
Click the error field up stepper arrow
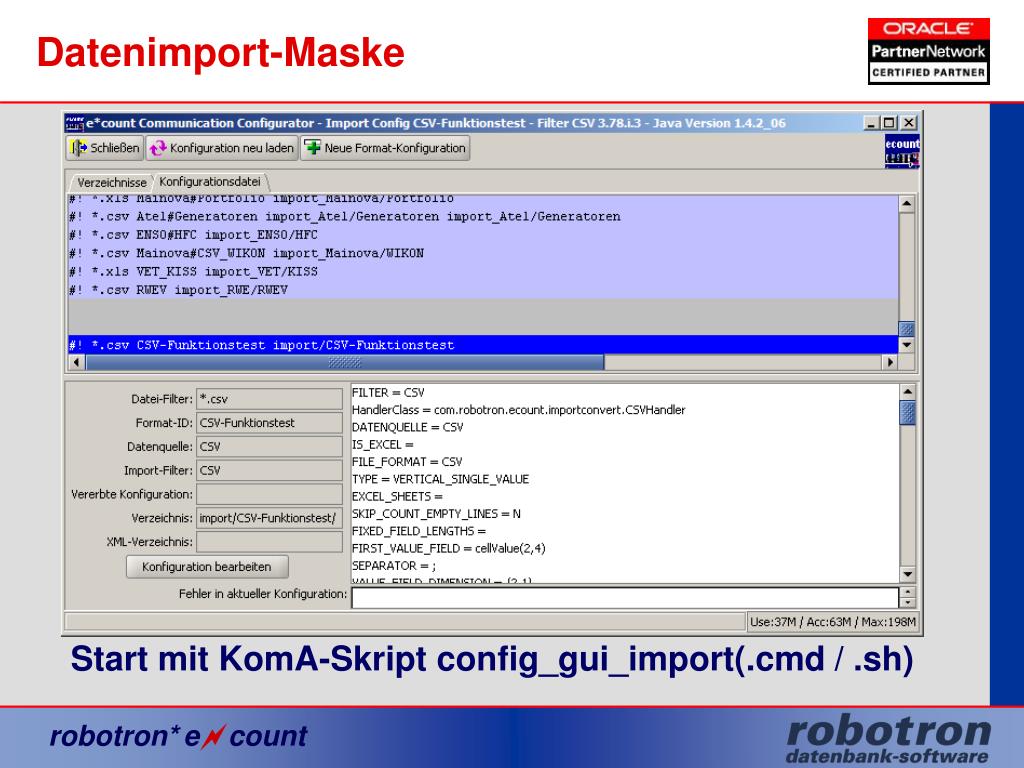tap(907, 592)
